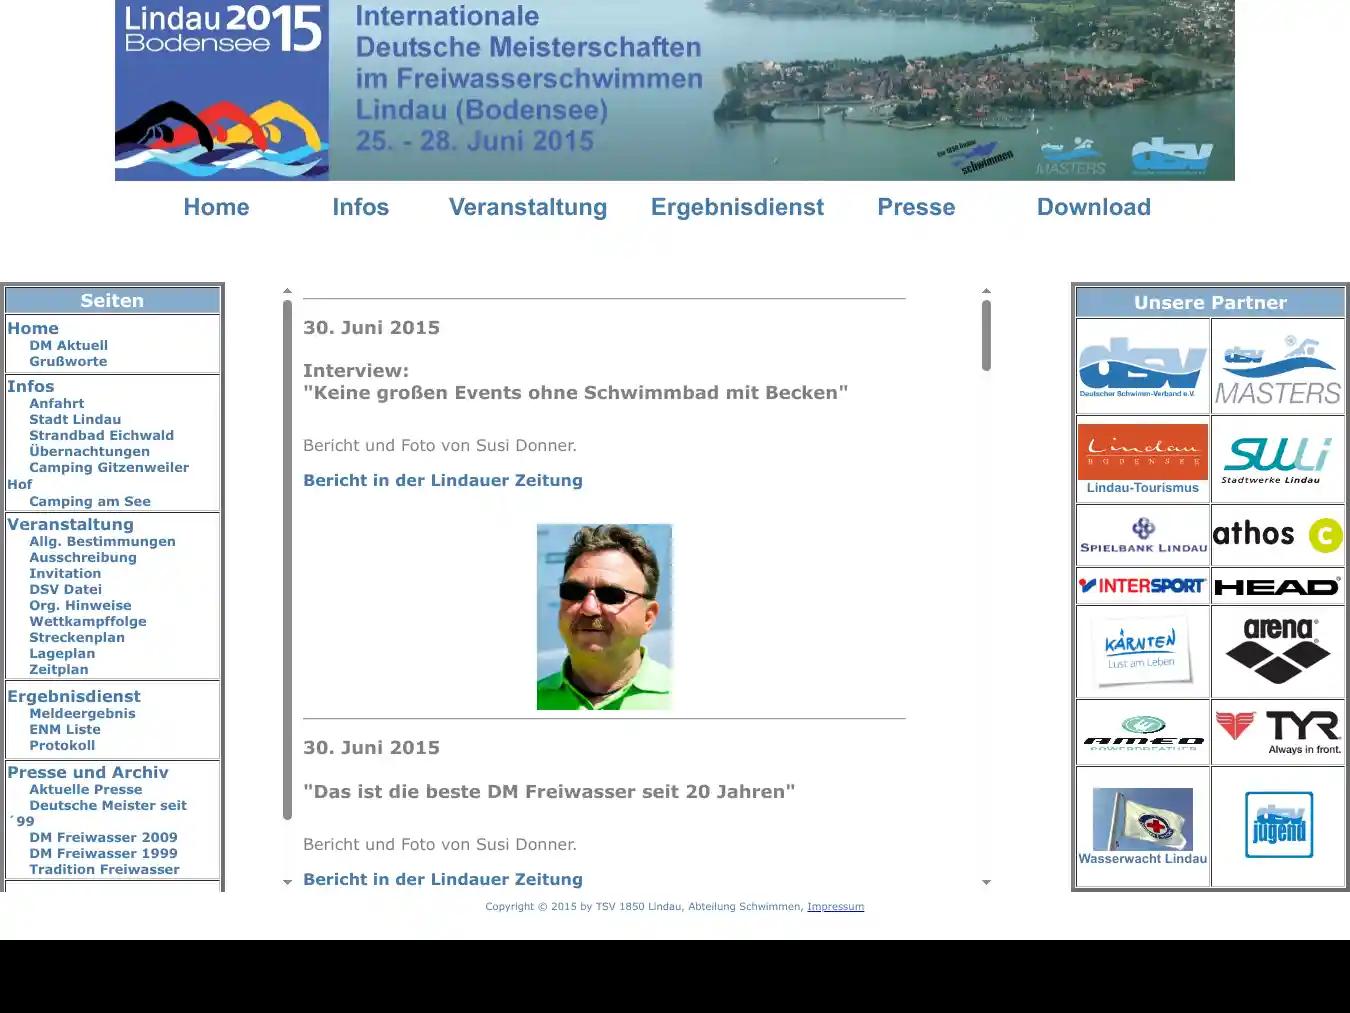Click the arena partner logo
Screen dimensions: 1350x1013
[x=1278, y=651]
